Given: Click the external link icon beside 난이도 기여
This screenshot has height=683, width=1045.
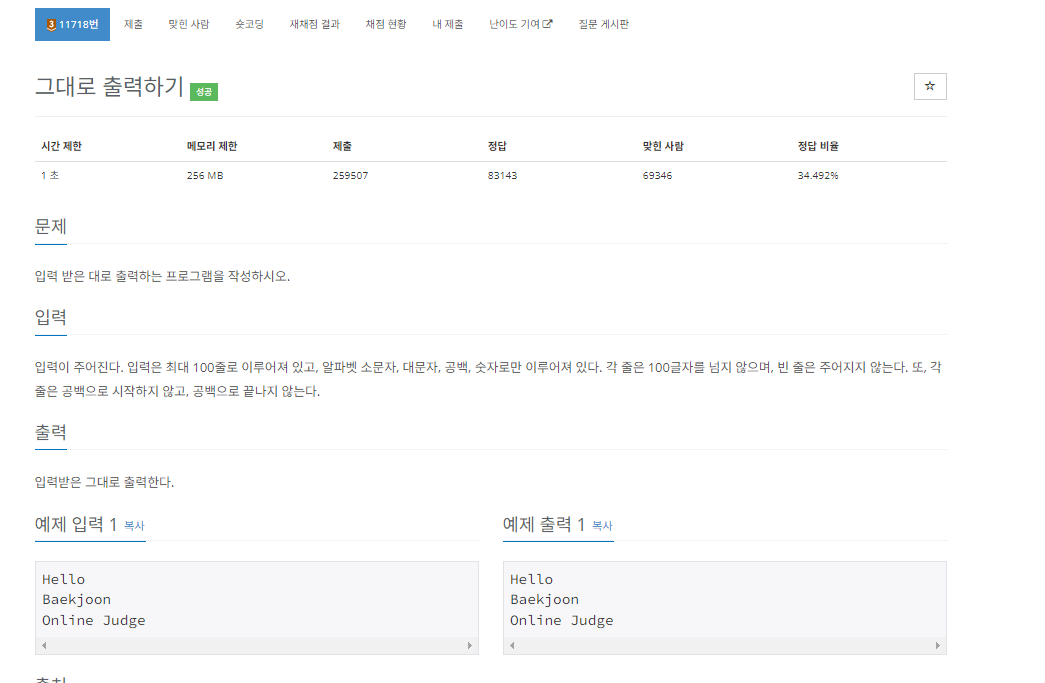Looking at the screenshot, I should (548, 24).
